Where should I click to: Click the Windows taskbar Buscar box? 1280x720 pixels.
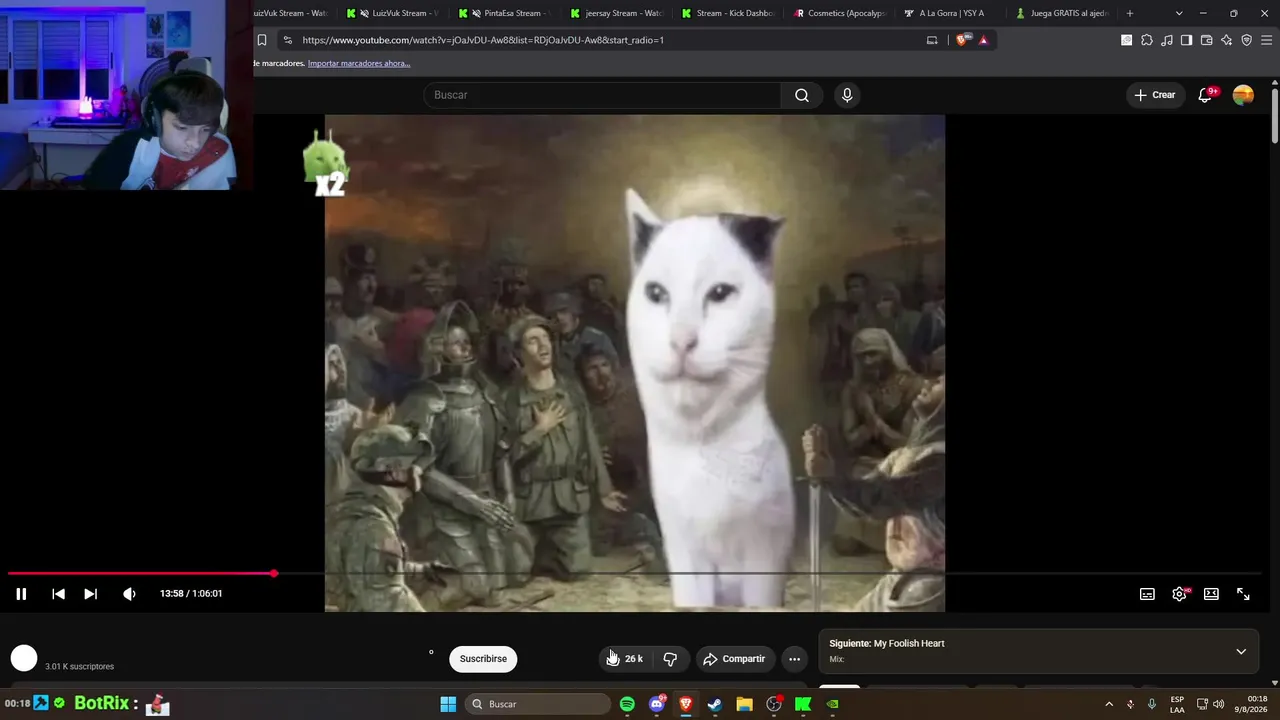(x=538, y=704)
